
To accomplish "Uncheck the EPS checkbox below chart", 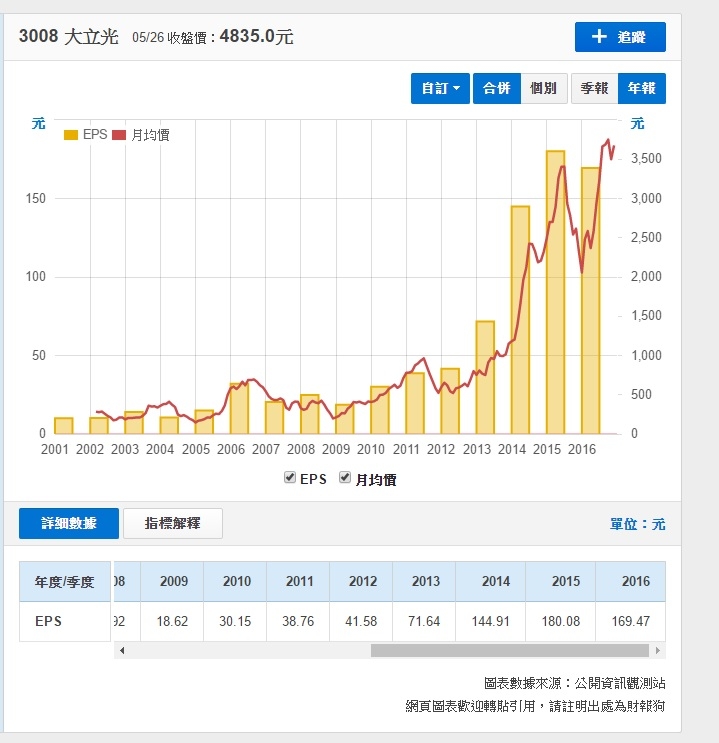I will 290,478.
